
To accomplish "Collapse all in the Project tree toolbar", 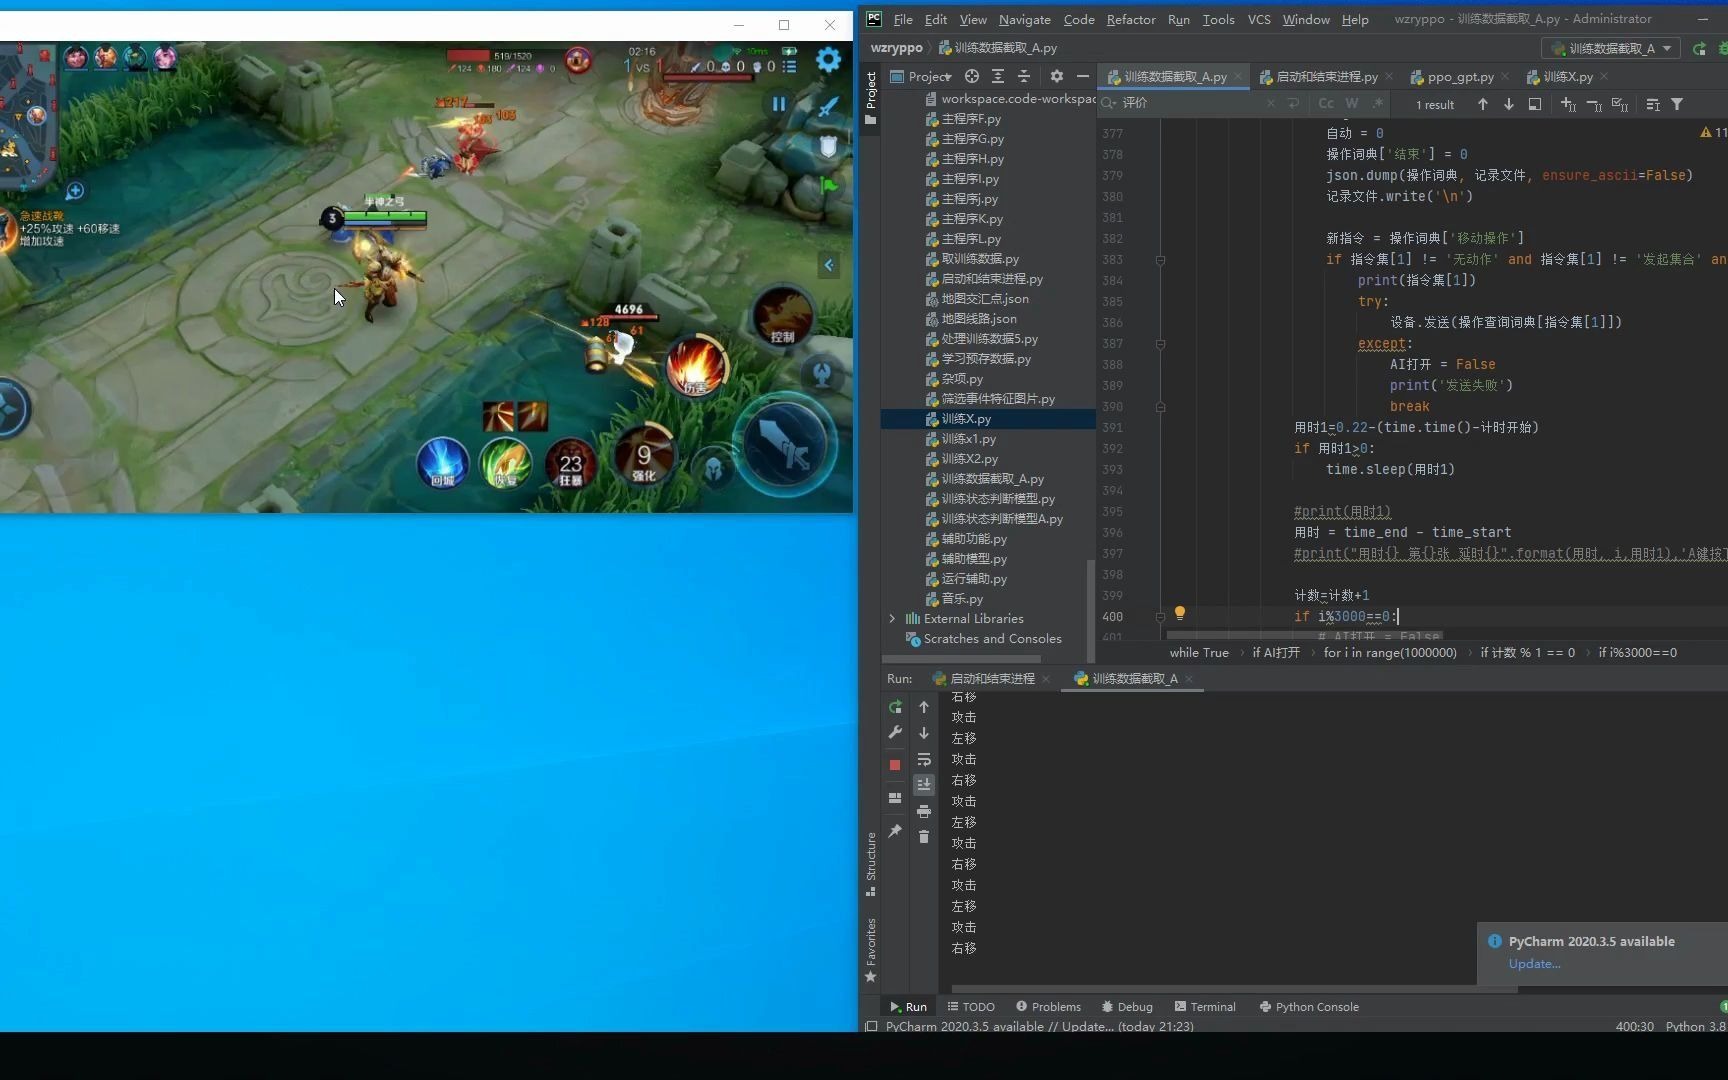I will click(x=1024, y=76).
